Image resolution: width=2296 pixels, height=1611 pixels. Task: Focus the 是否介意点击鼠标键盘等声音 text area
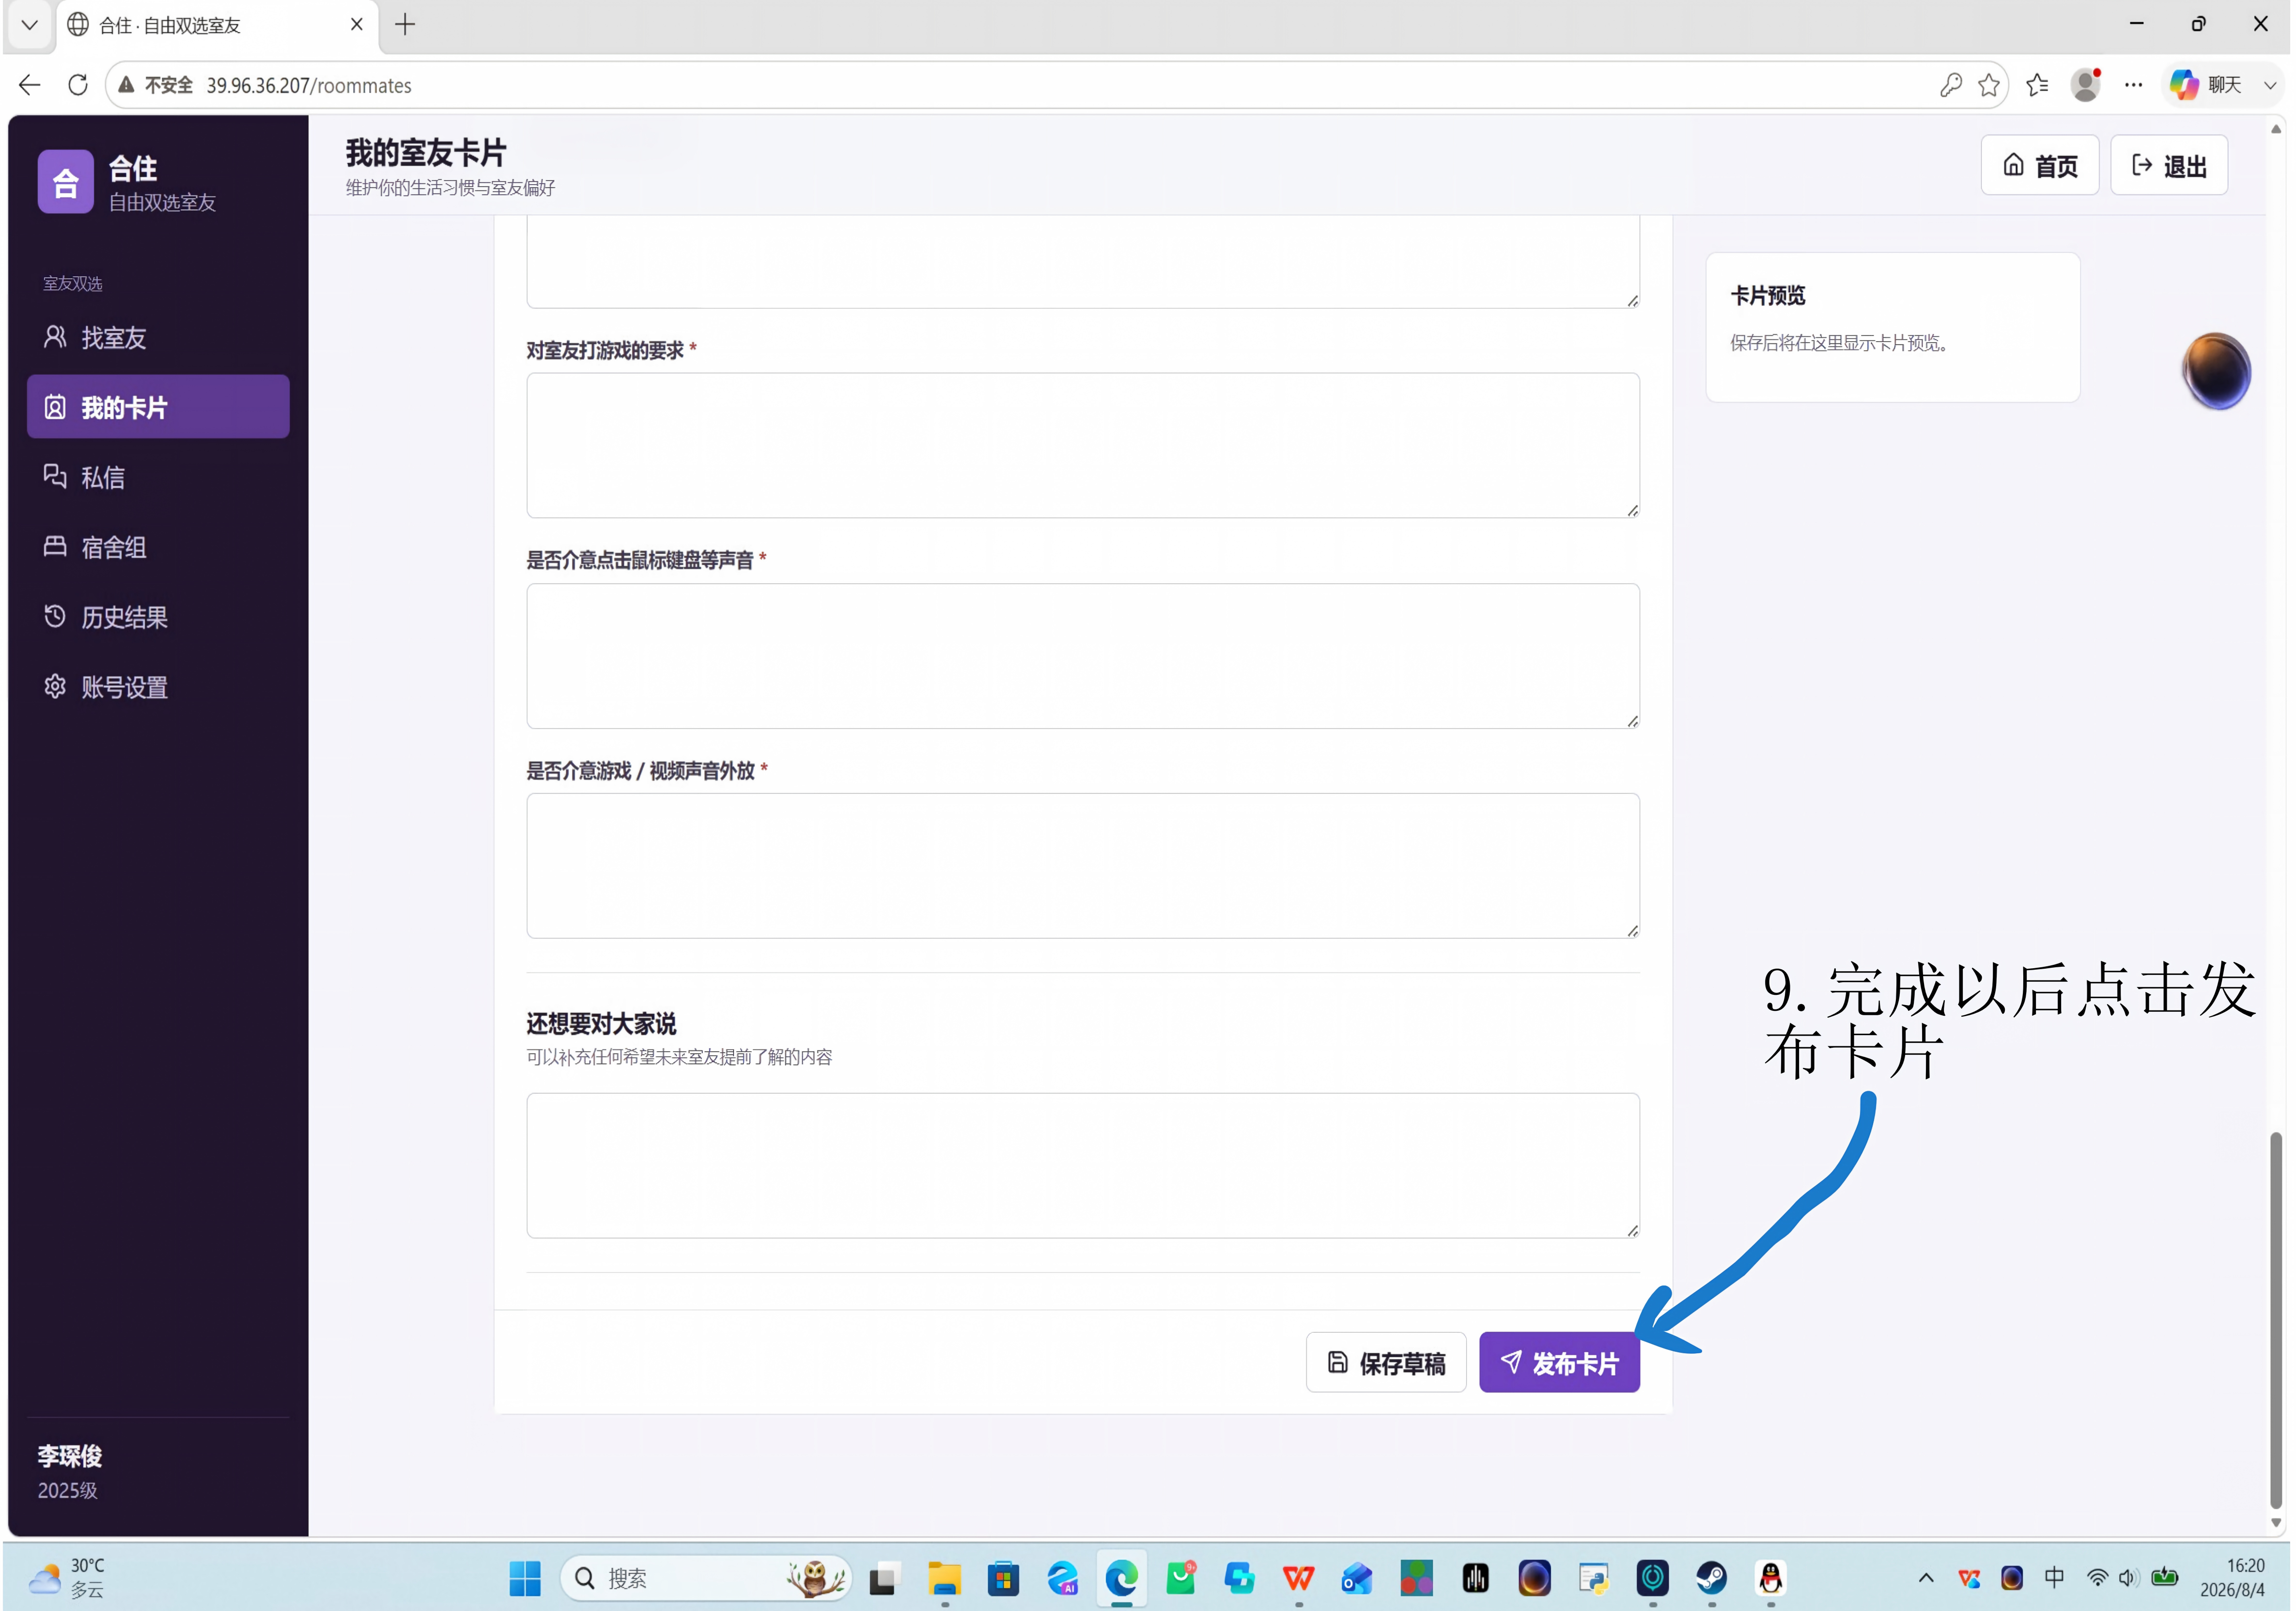1083,656
